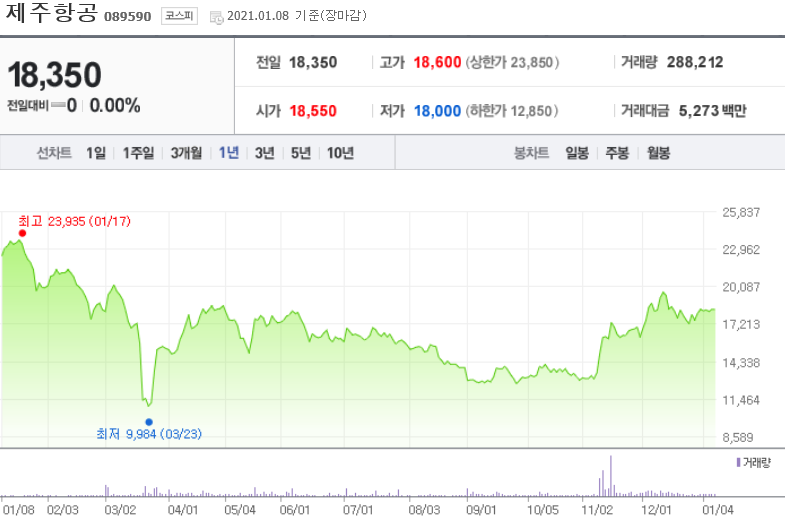Click the 하한가 12,850 text
Image resolution: width=785 pixels, height=529 pixels.
512,111
